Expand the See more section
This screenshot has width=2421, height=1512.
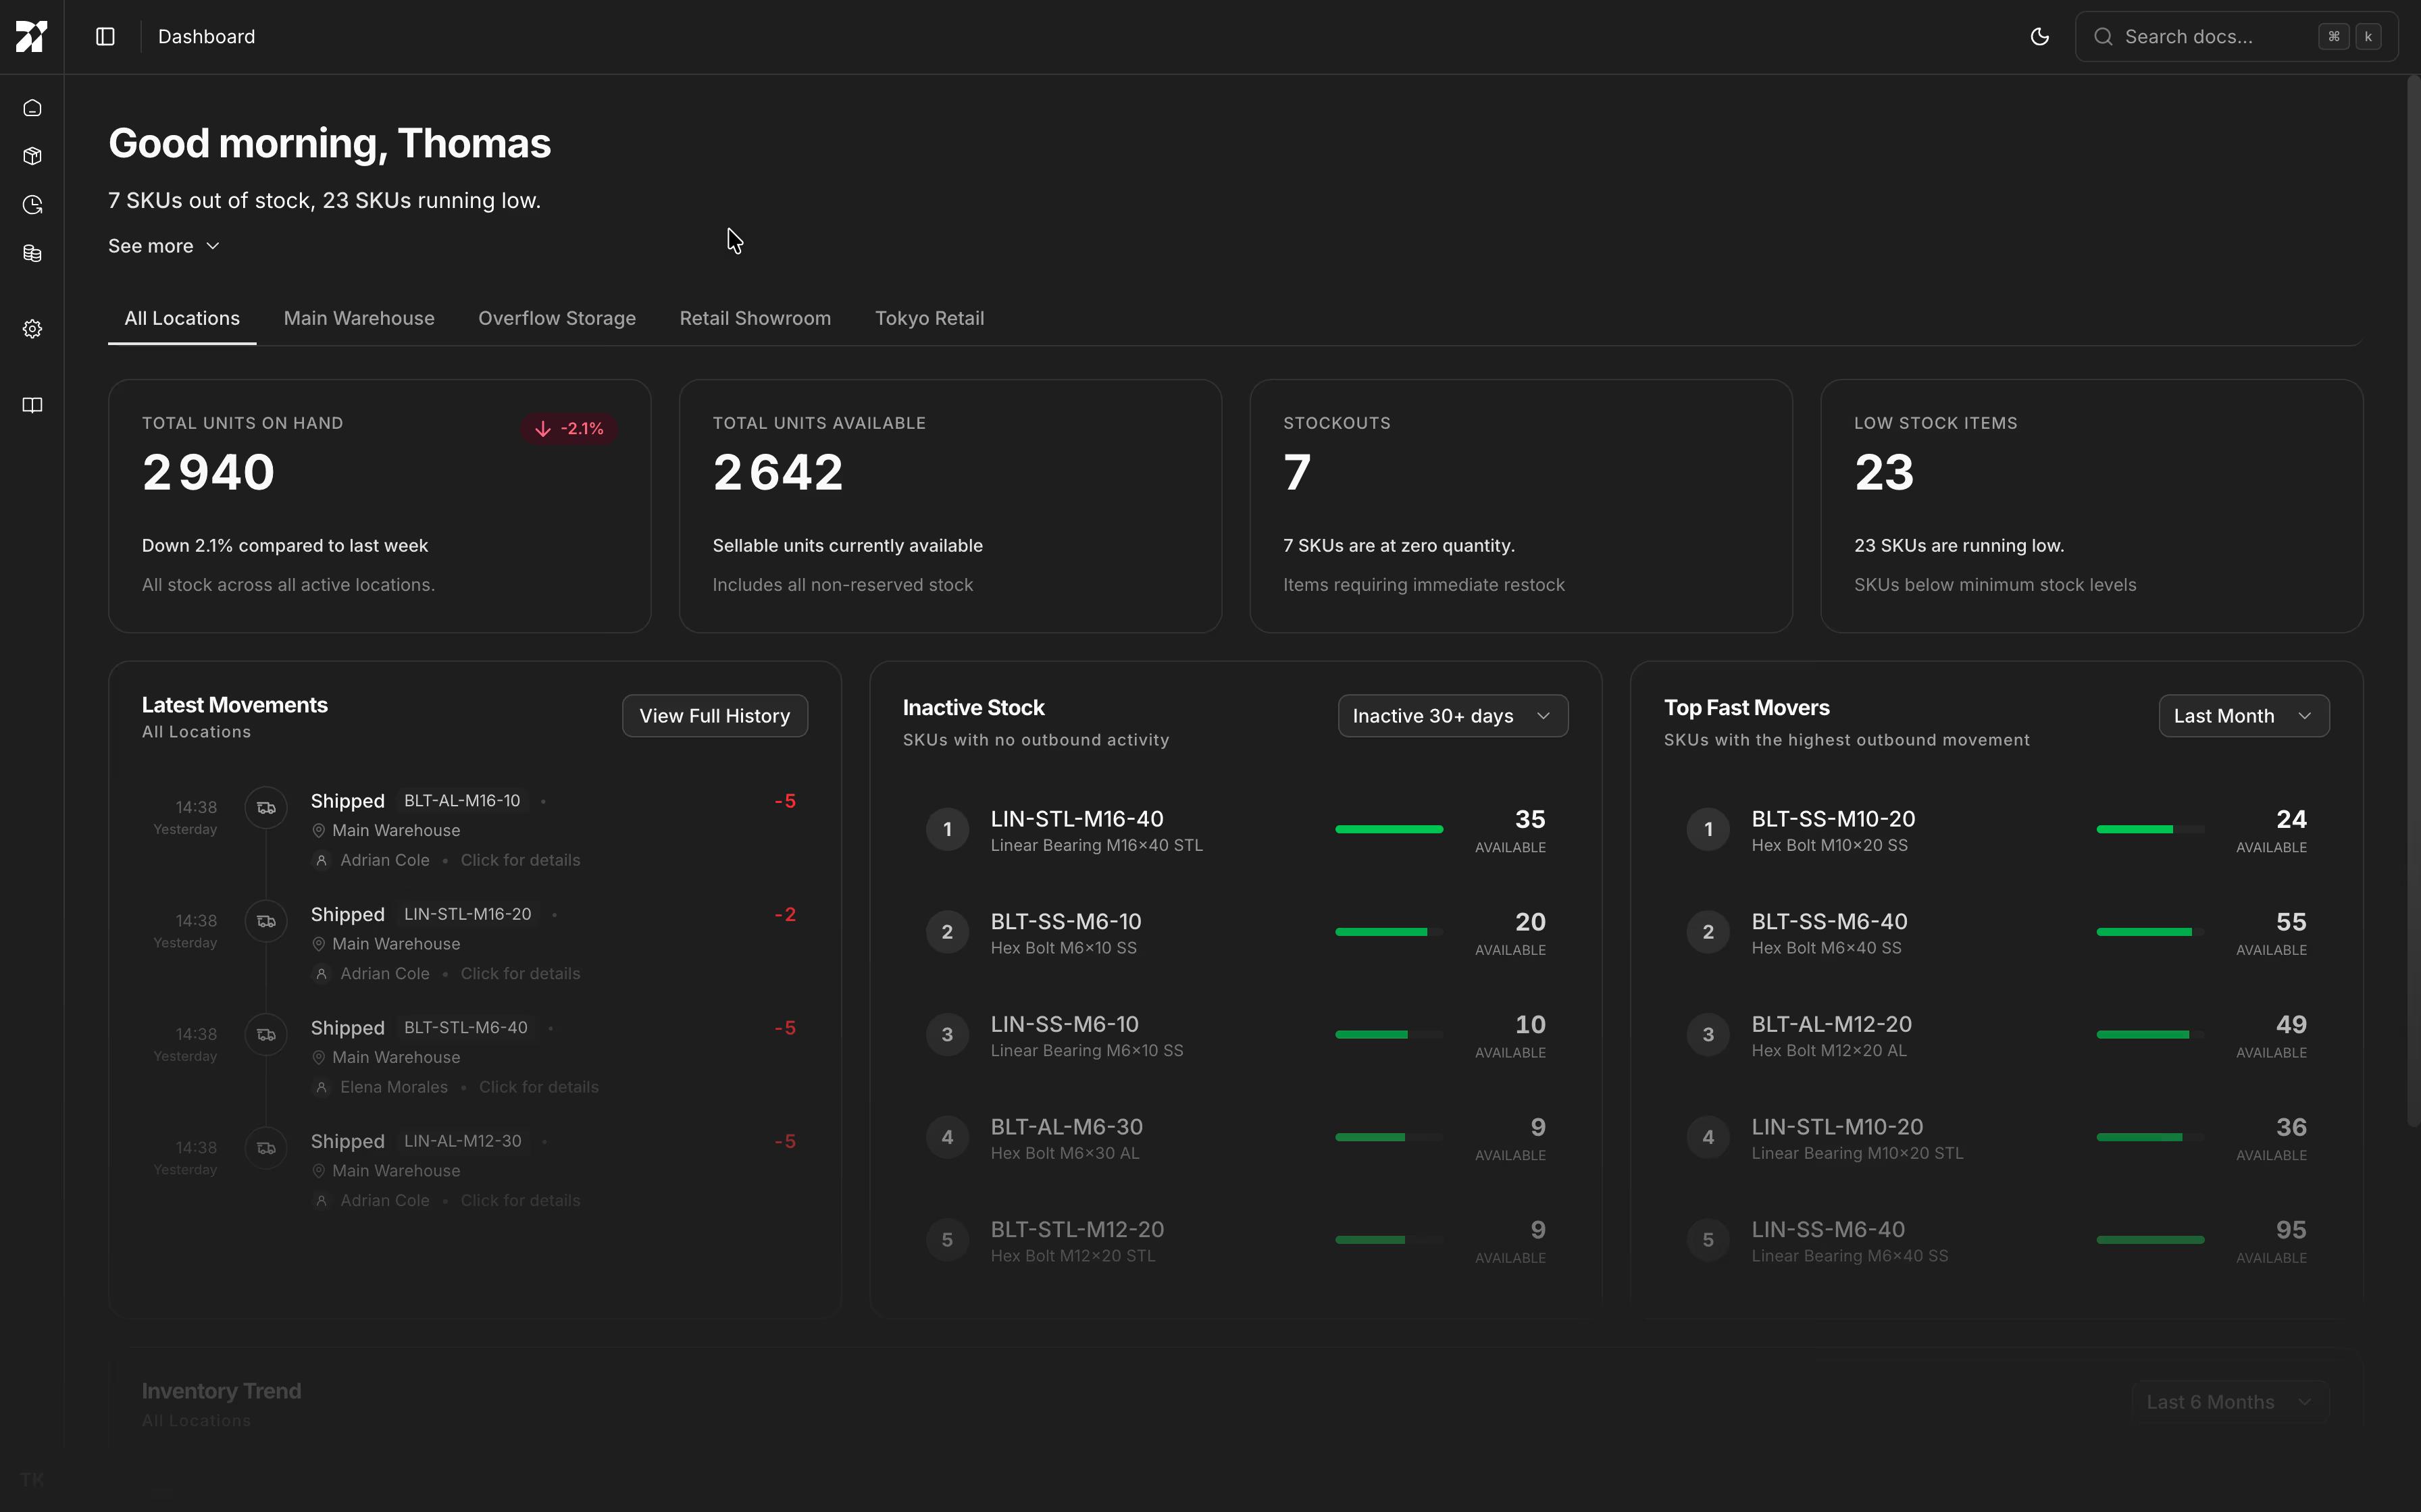tap(163, 246)
